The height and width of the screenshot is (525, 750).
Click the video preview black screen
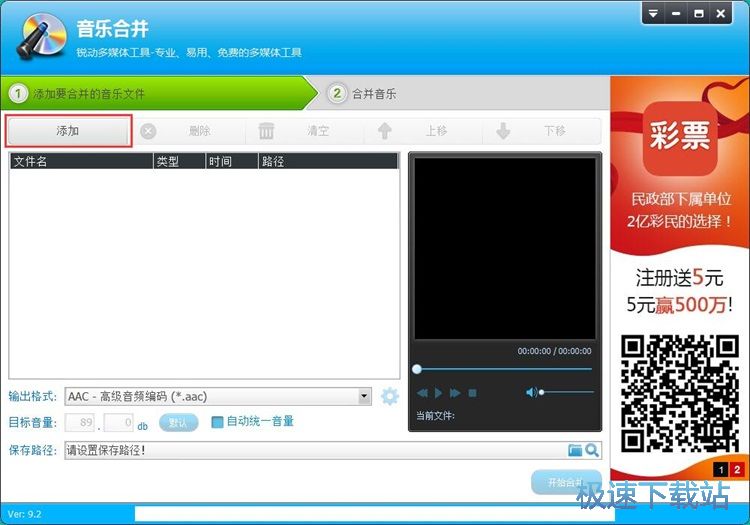tap(505, 248)
